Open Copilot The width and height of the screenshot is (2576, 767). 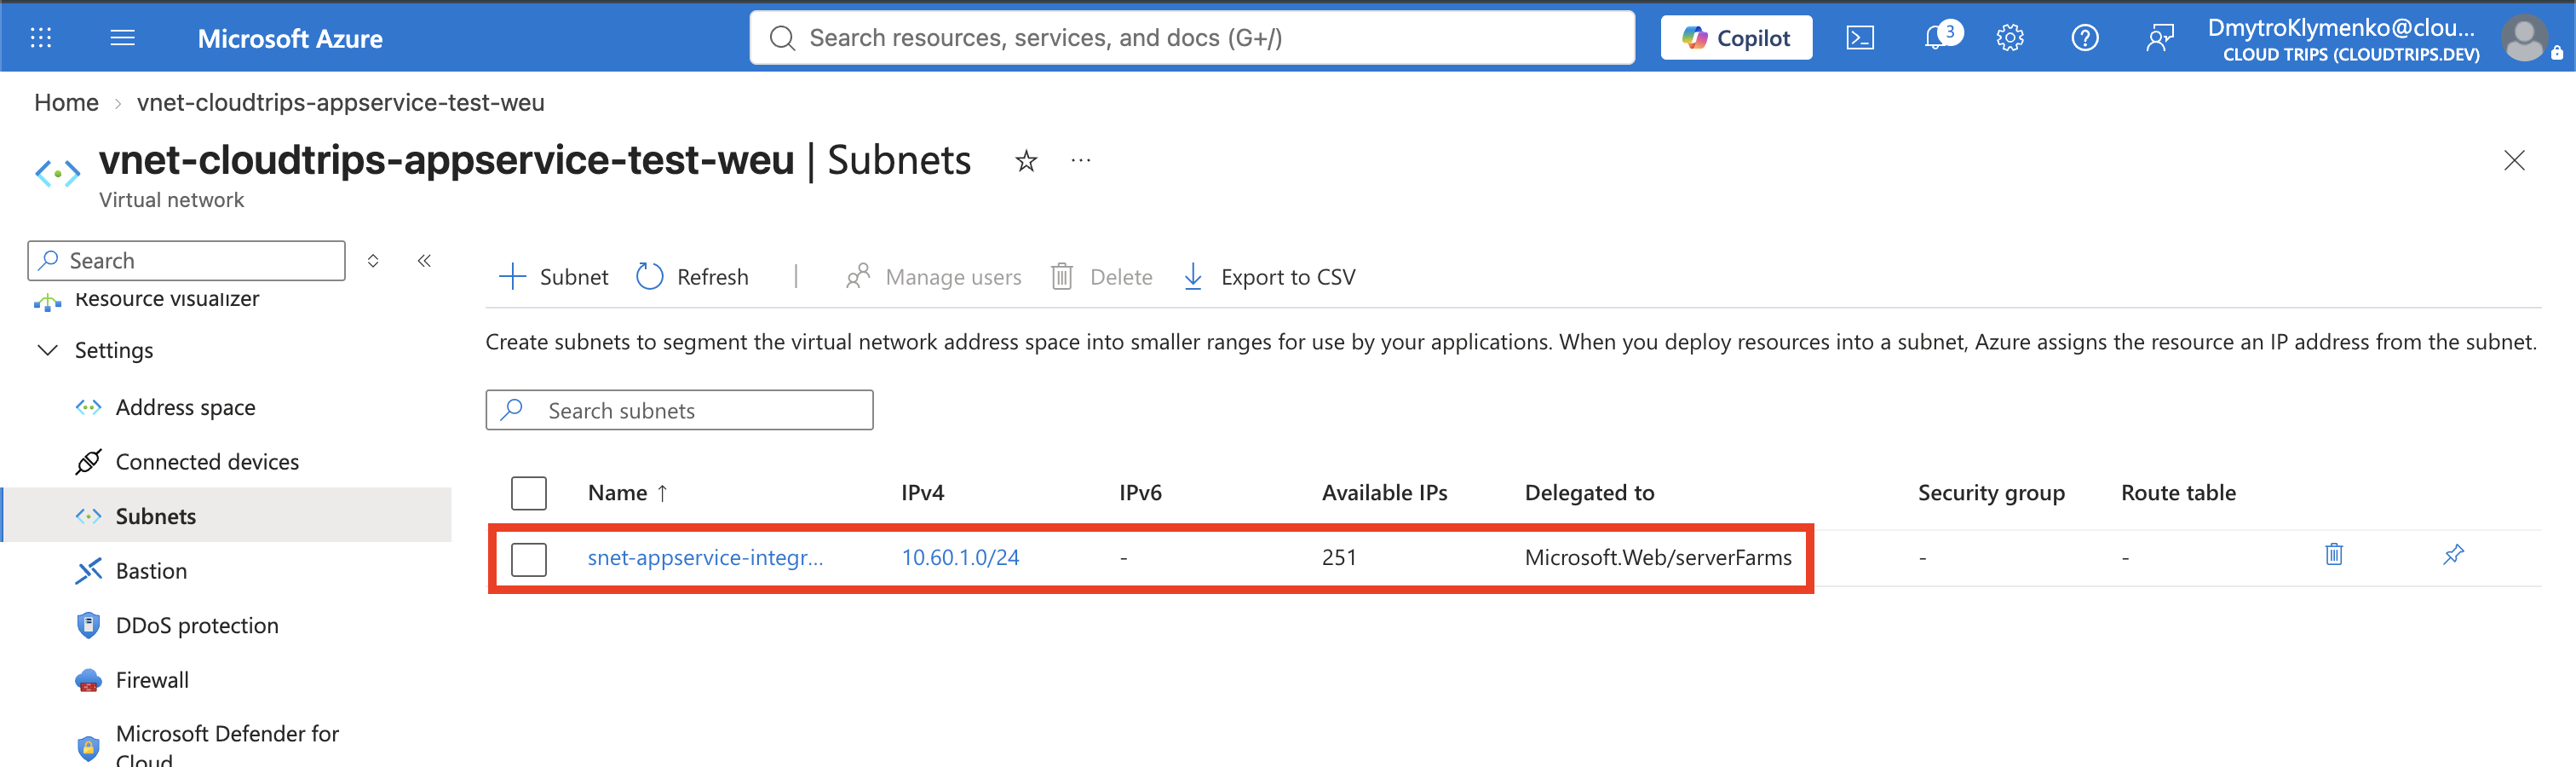tap(1736, 38)
